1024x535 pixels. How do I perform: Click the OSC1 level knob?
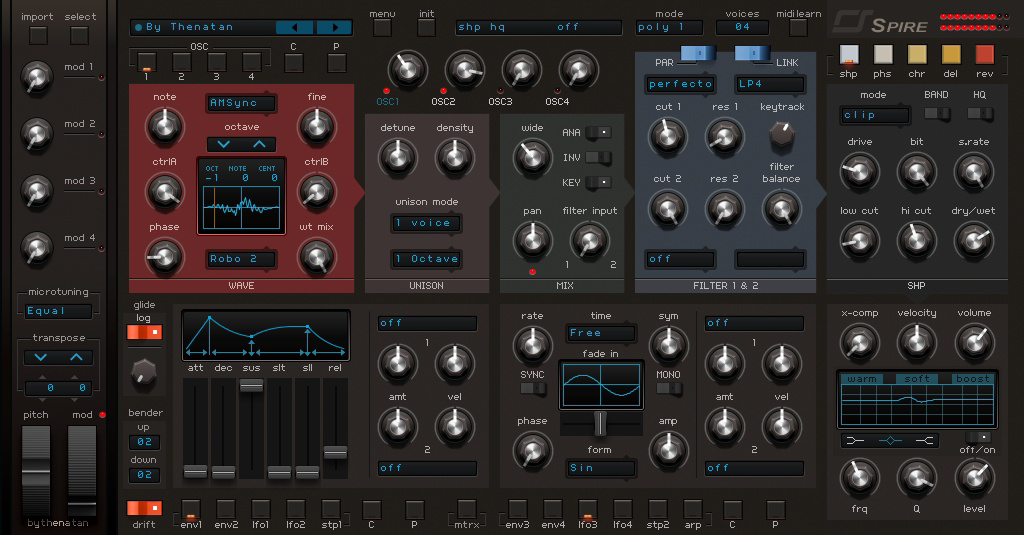click(408, 69)
